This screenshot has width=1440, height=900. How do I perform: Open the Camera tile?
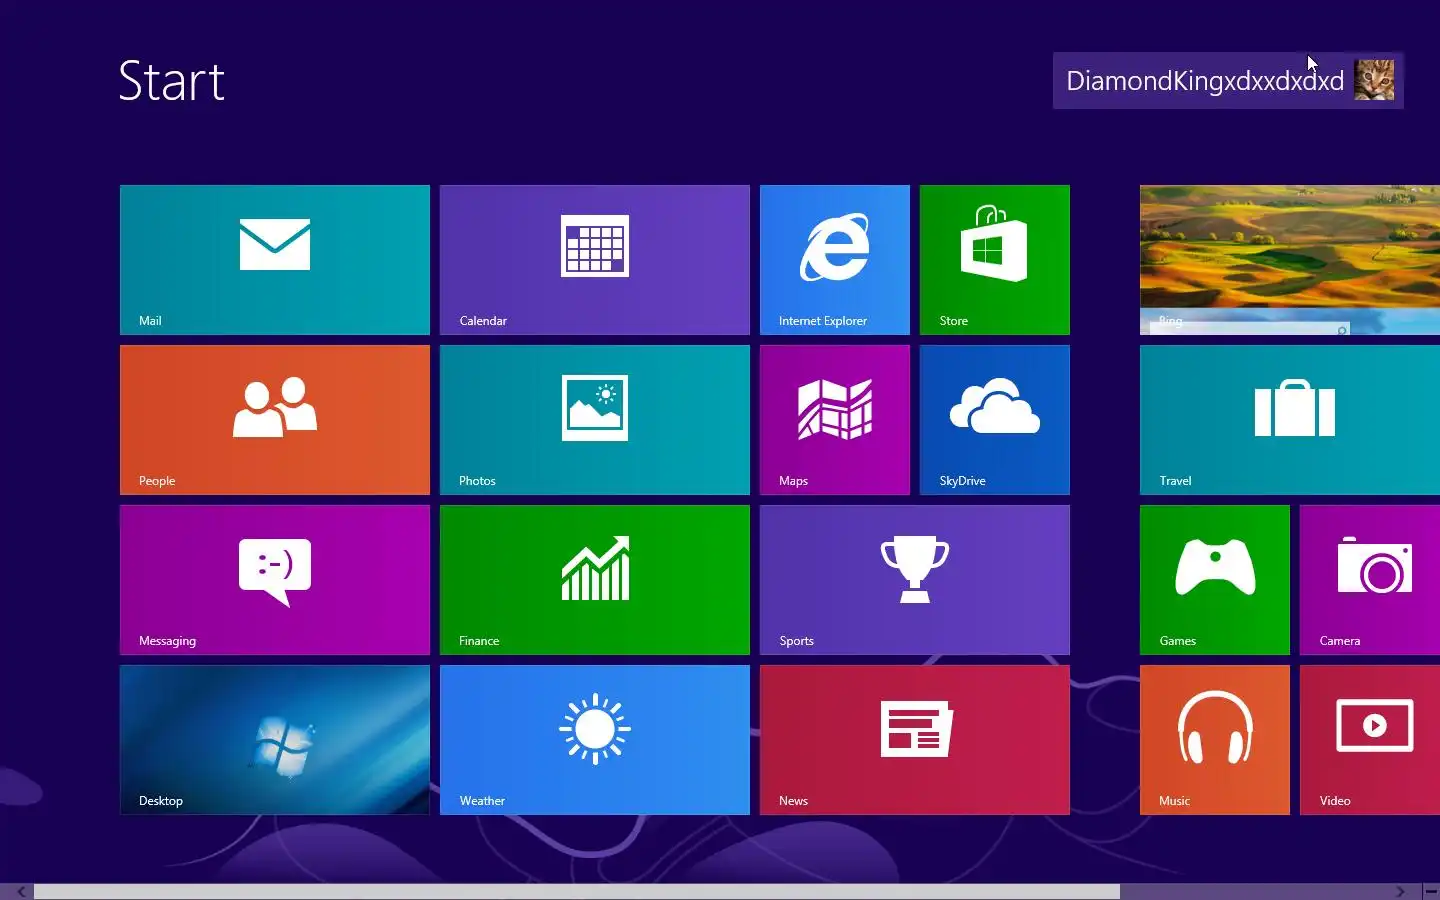click(x=1370, y=580)
